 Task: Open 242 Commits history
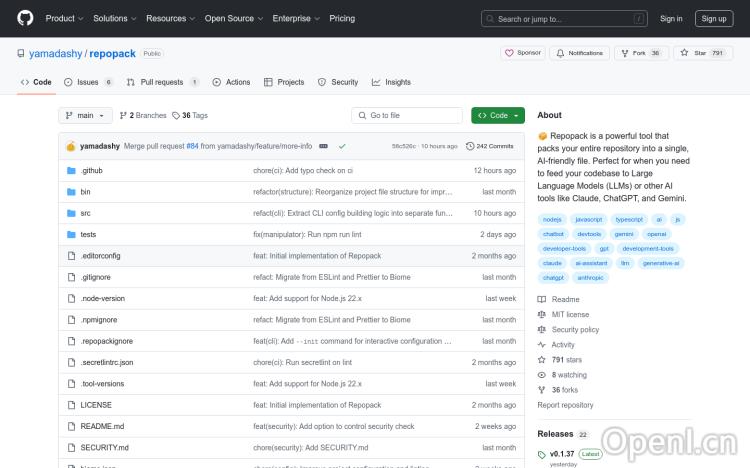point(490,146)
